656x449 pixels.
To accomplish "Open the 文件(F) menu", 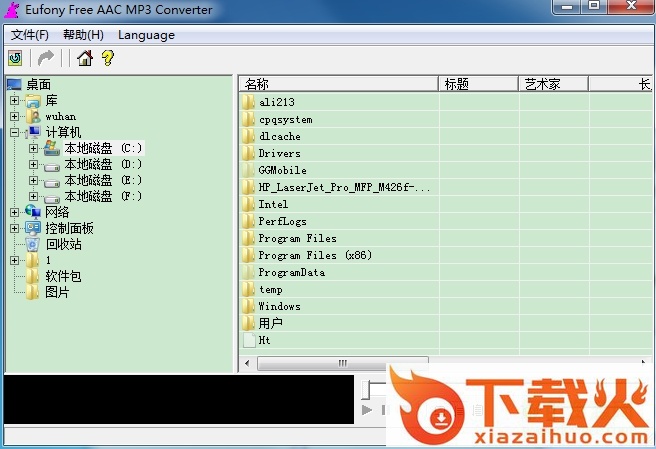I will tap(30, 35).
